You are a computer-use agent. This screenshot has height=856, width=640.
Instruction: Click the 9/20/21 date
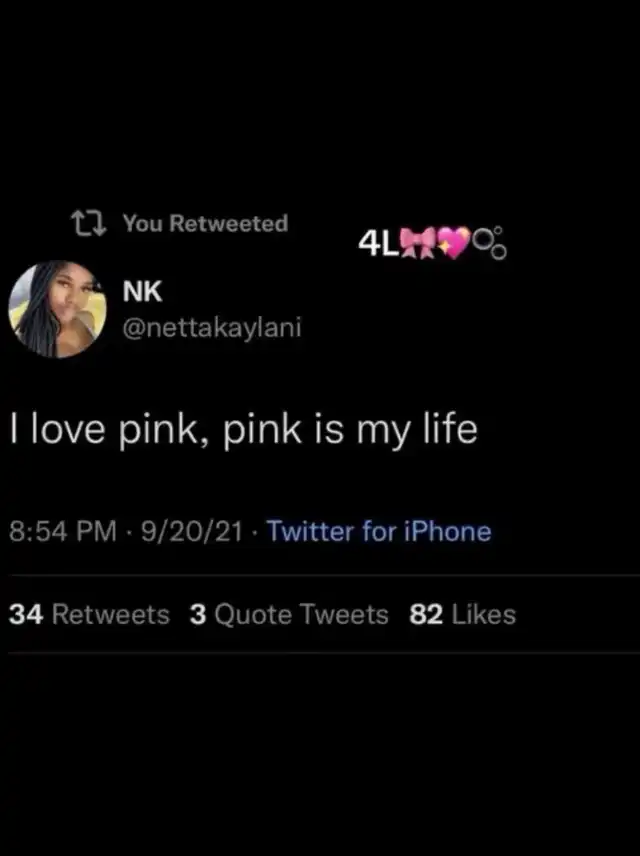click(192, 531)
